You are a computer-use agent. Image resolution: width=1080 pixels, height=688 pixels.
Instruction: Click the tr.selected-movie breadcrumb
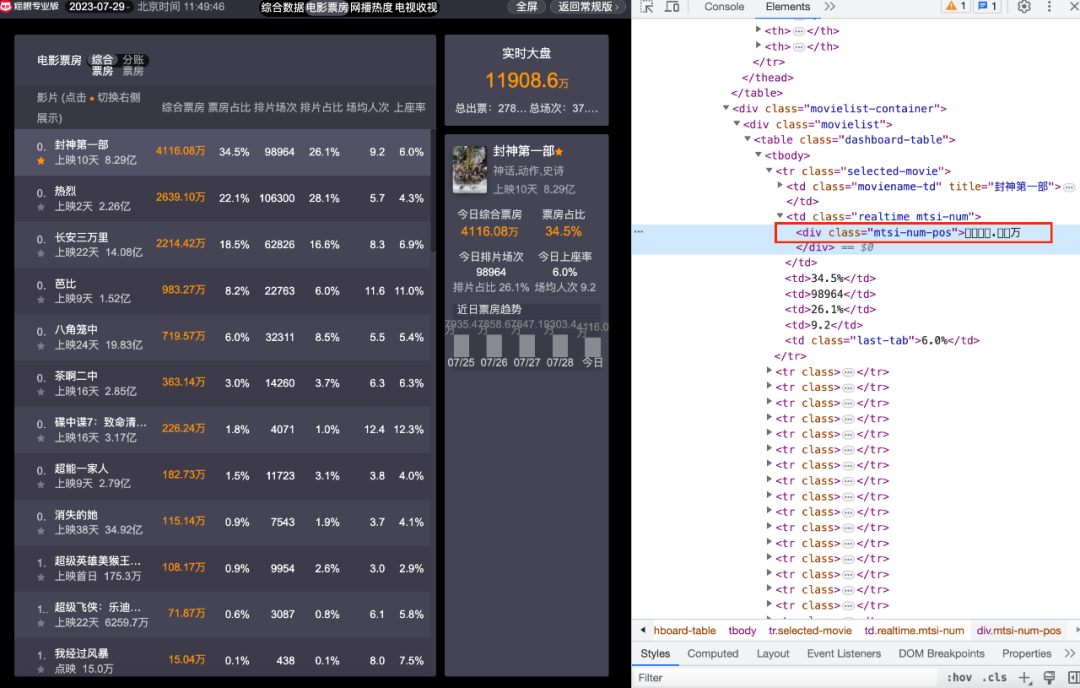[810, 630]
